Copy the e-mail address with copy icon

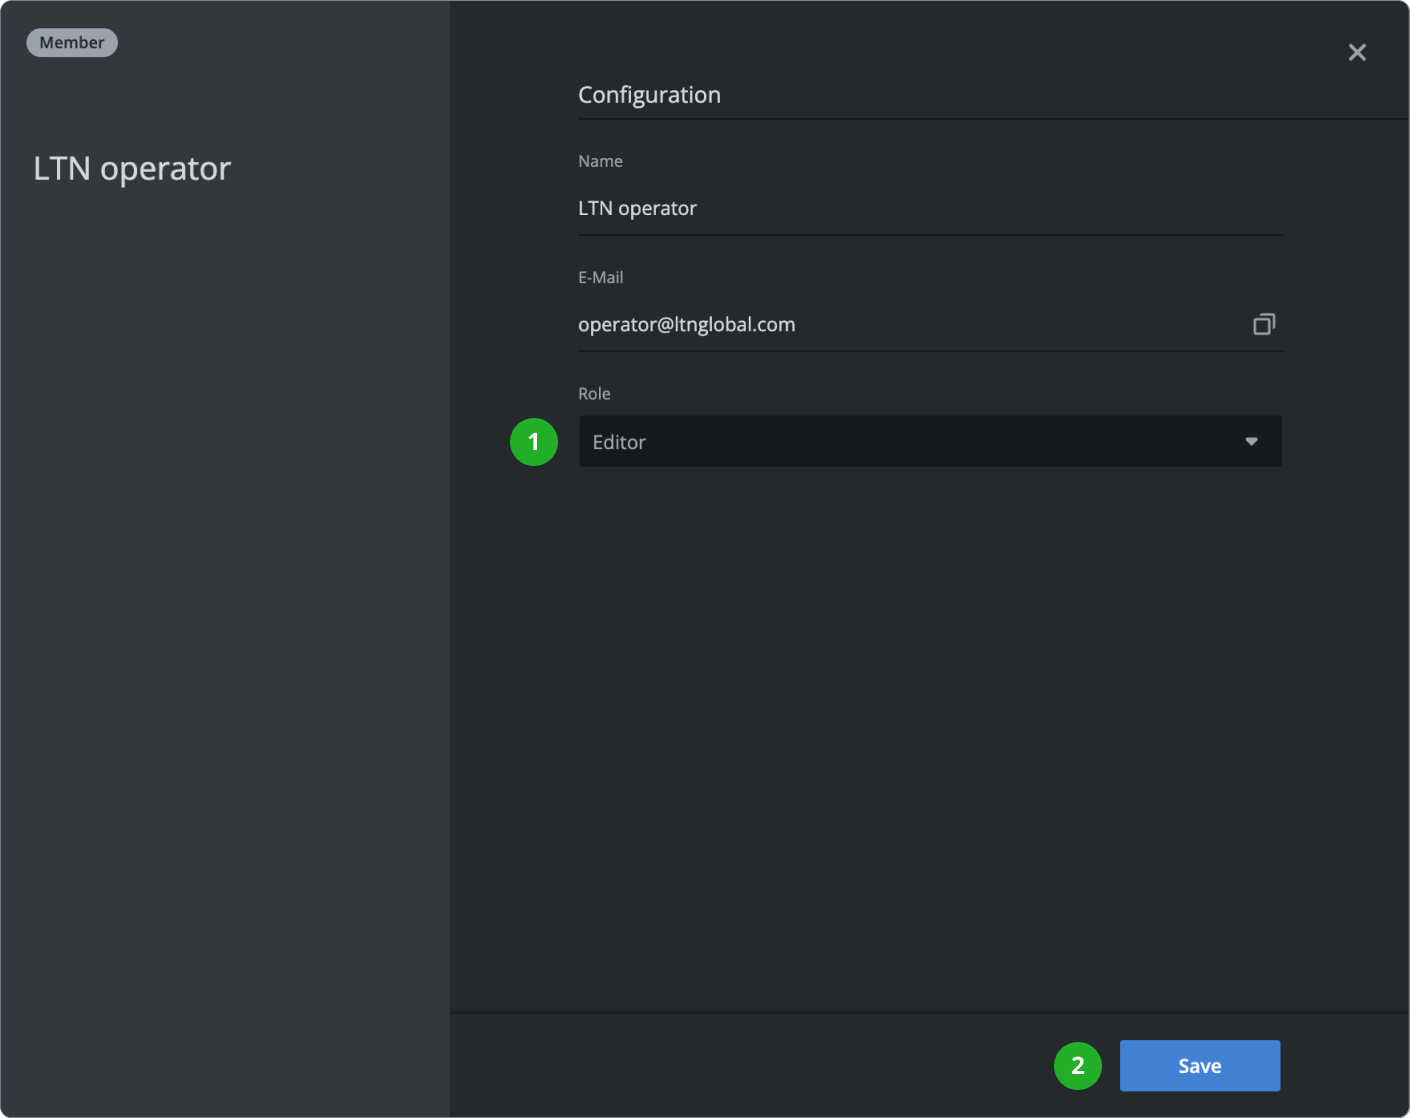(x=1264, y=324)
